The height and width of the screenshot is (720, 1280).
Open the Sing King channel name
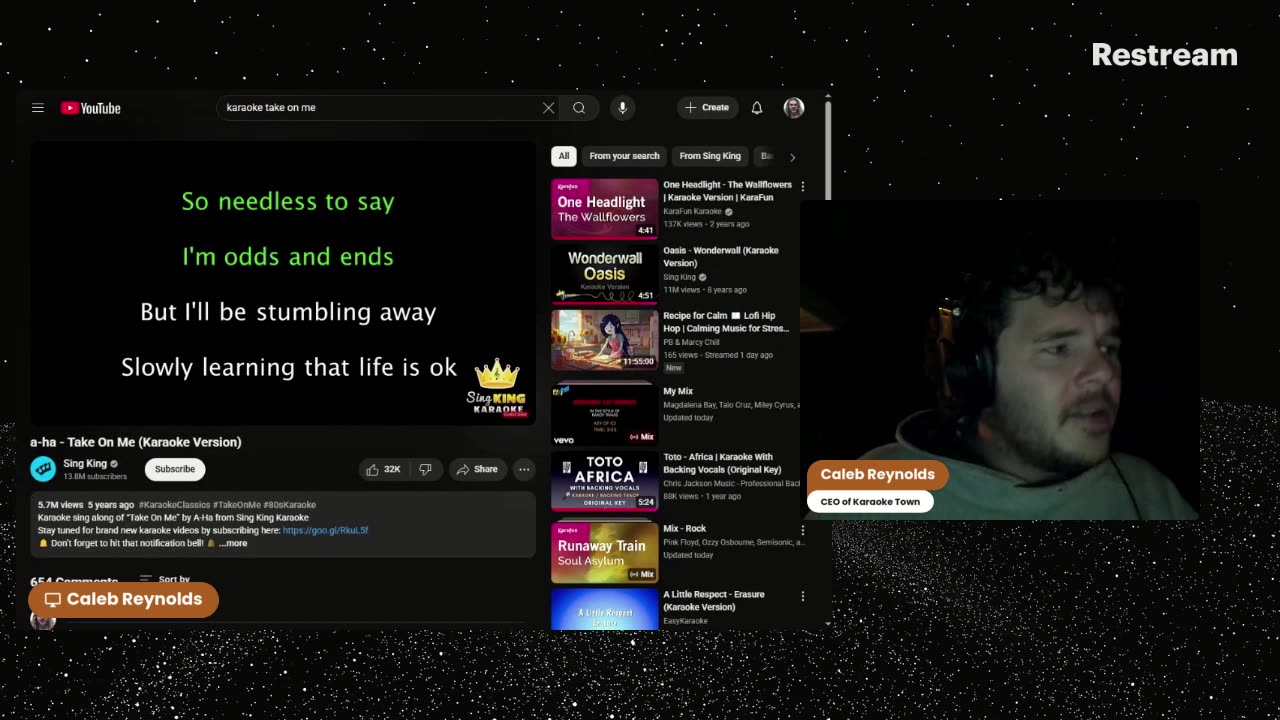(x=85, y=464)
